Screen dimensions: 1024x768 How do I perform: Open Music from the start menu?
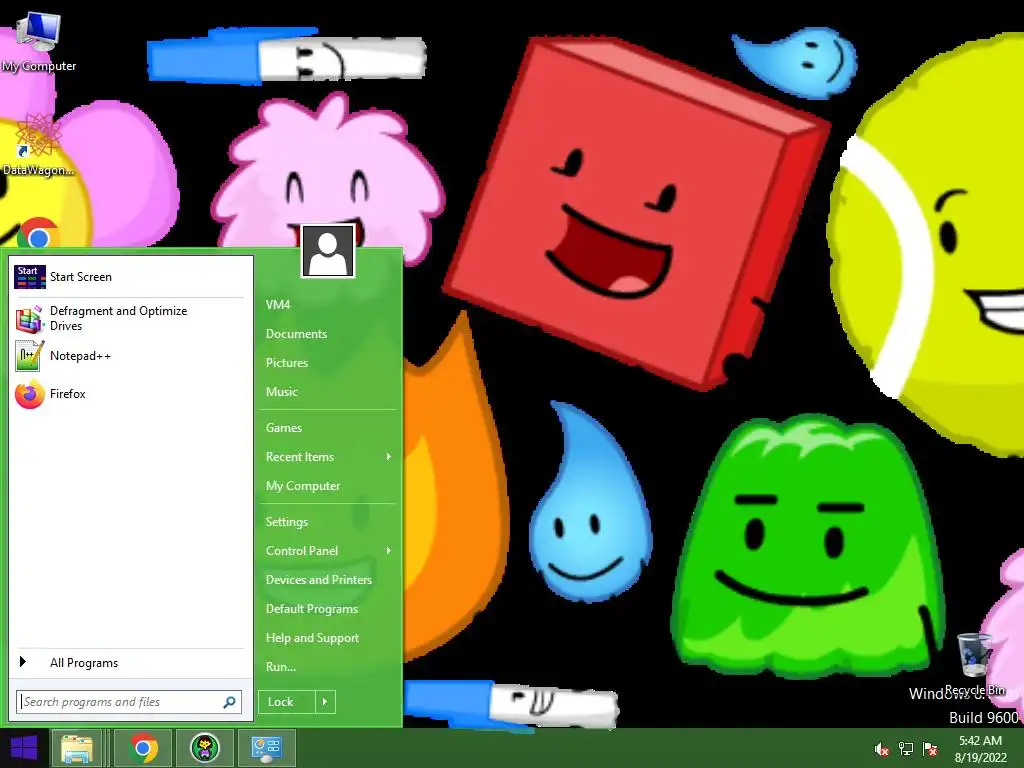pos(281,392)
